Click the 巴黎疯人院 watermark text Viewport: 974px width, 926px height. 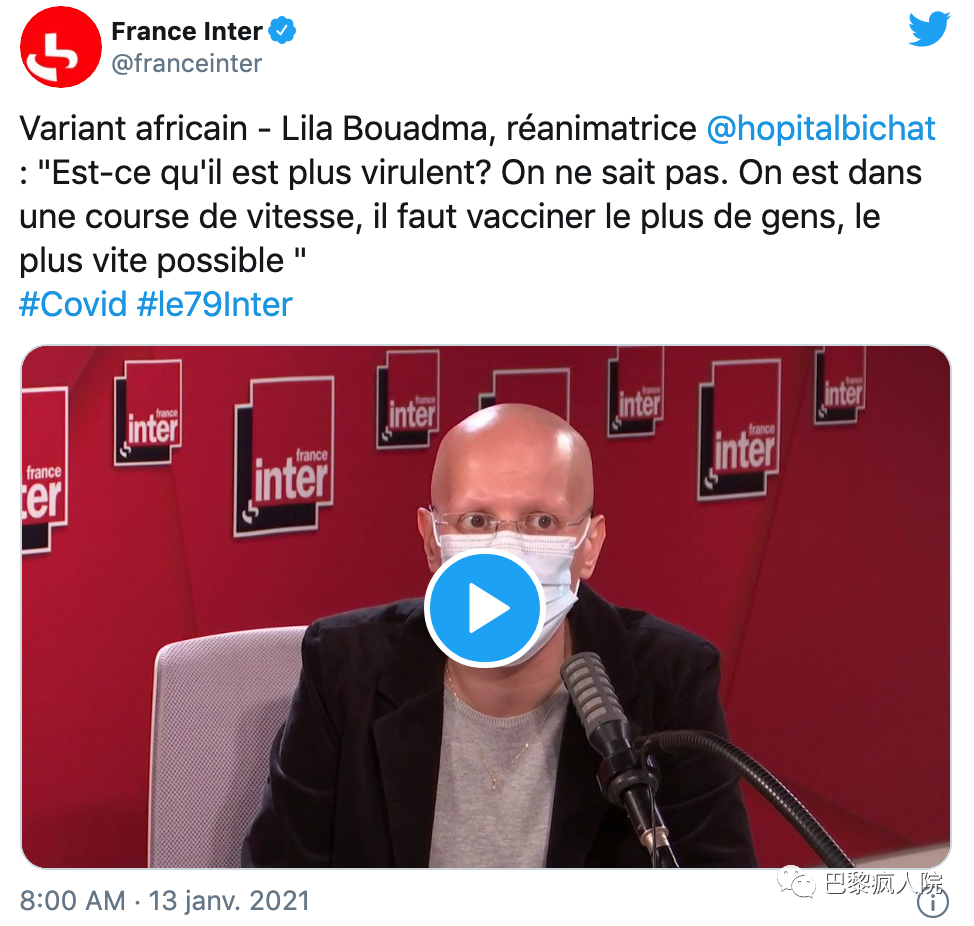pos(883,883)
